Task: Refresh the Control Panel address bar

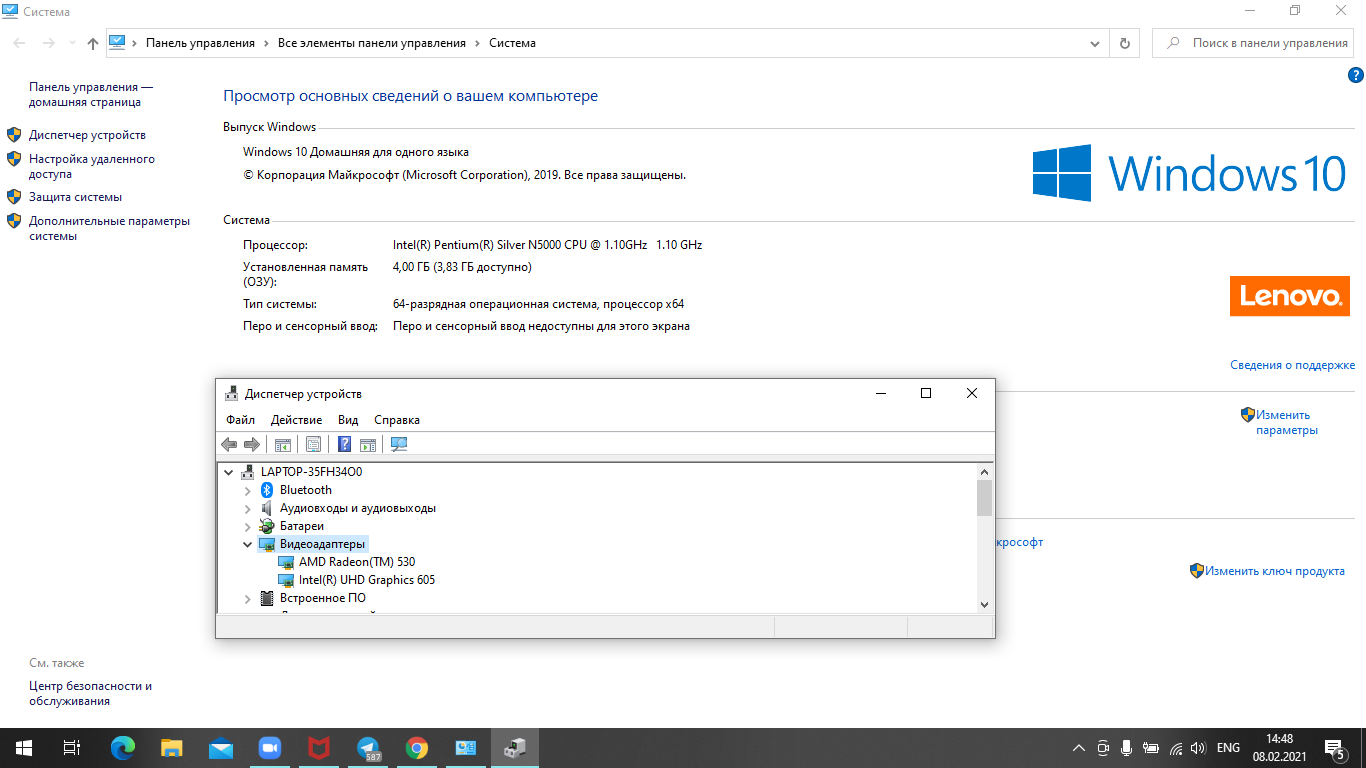Action: (x=1125, y=43)
